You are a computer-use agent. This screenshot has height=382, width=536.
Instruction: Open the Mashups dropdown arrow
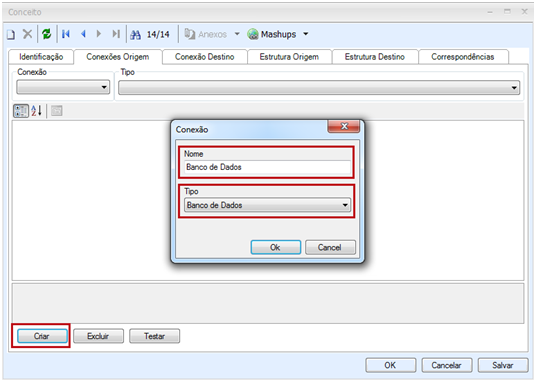tap(306, 34)
